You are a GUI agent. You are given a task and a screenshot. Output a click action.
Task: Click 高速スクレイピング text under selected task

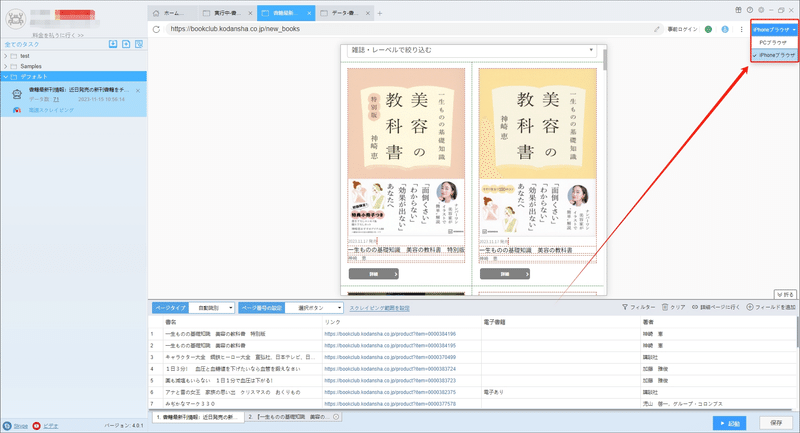pyautogui.click(x=51, y=110)
